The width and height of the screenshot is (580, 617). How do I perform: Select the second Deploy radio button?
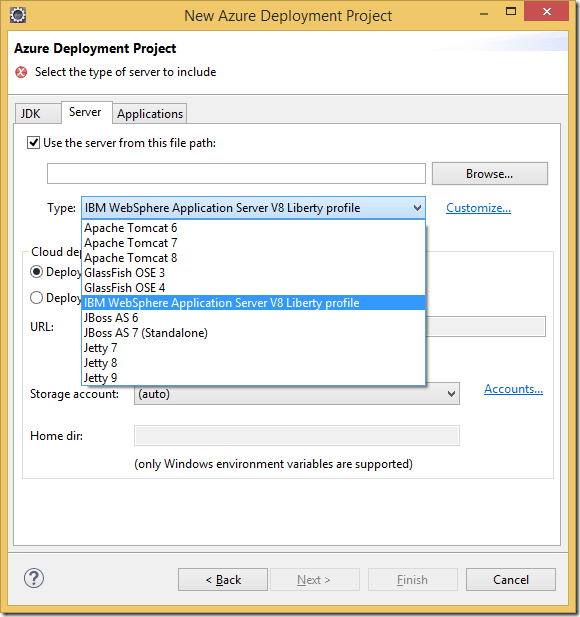(x=37, y=298)
